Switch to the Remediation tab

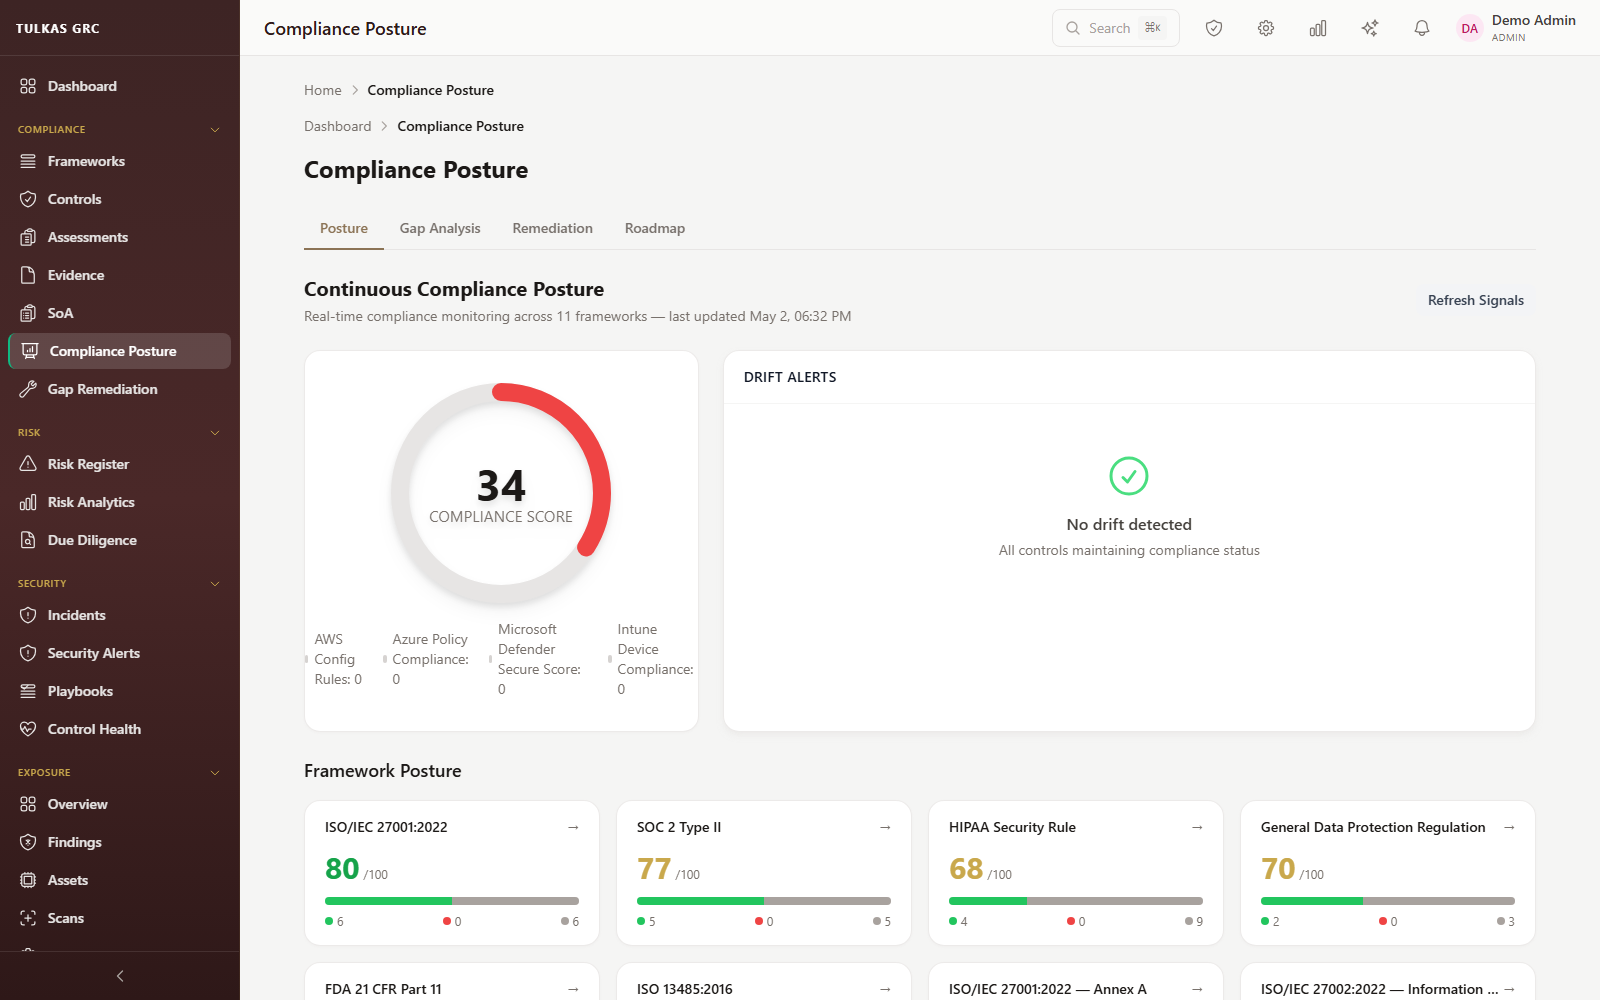click(553, 228)
